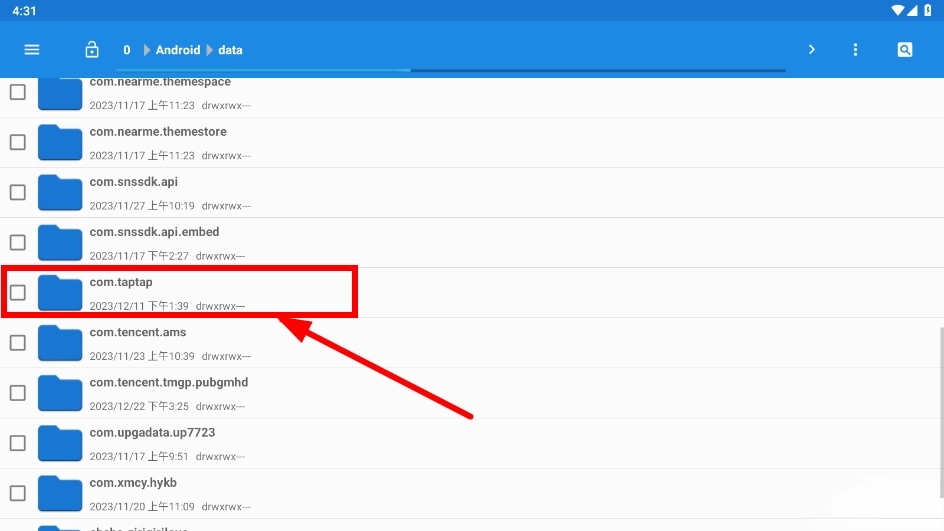Viewport: 944px width, 531px height.
Task: Go to Android in the breadcrumb path
Action: [x=178, y=50]
